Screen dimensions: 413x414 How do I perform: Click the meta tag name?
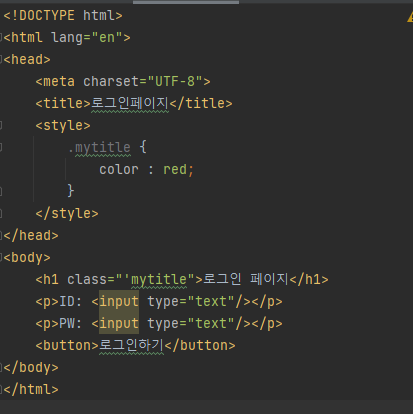(59, 82)
